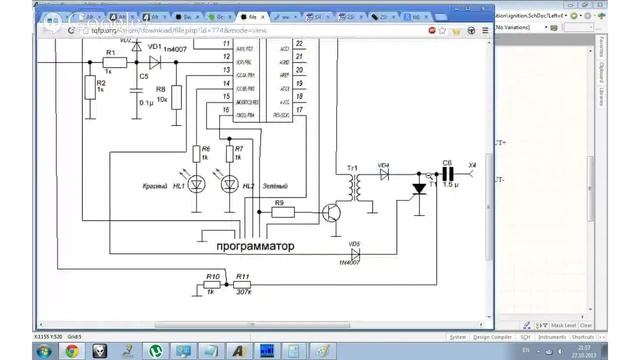The image size is (640, 360).
Task: Open the Libraries side panel in Altium
Action: tap(601, 97)
